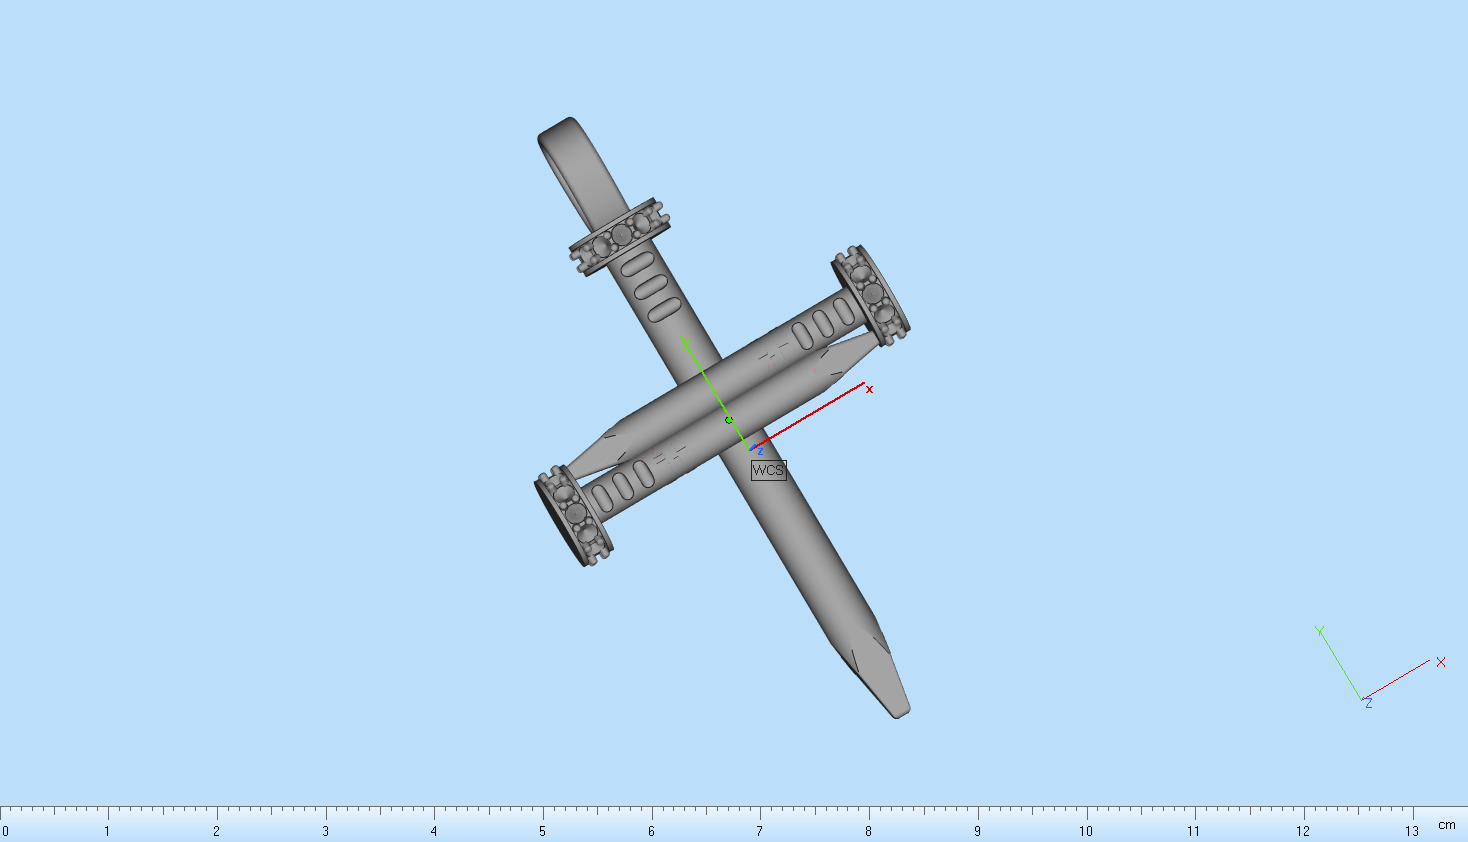Select the gem-set band on the long nail
This screenshot has width=1468, height=842.
point(620,237)
